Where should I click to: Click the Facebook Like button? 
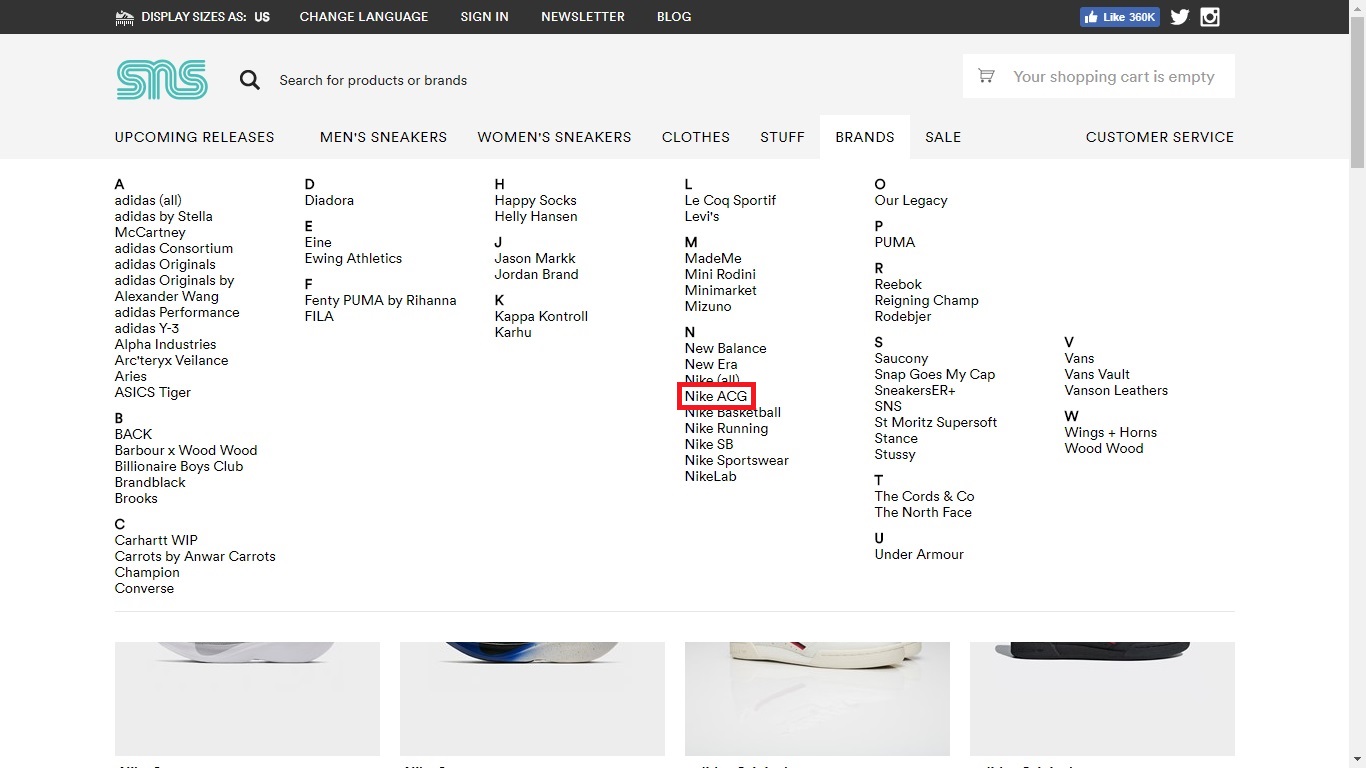pyautogui.click(x=1119, y=17)
